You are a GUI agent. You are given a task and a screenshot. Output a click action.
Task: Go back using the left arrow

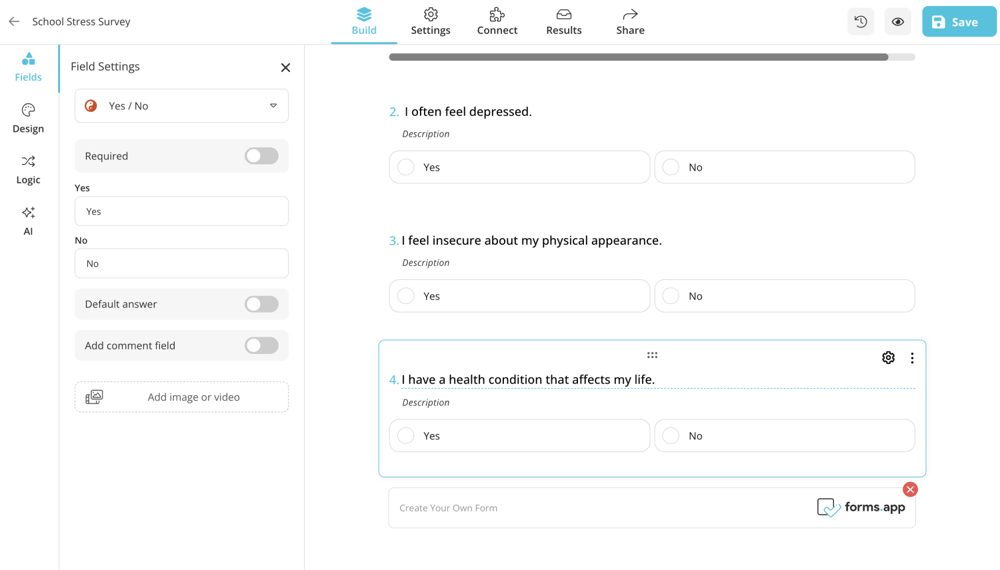pos(14,22)
